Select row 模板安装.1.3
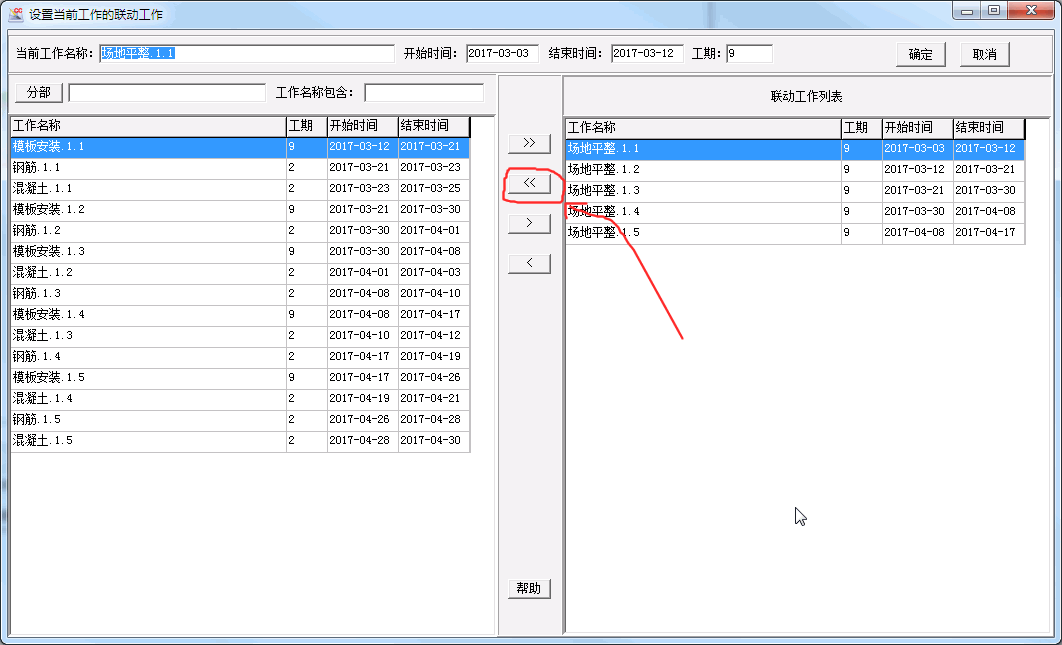This screenshot has height=645, width=1062. [x=240, y=252]
